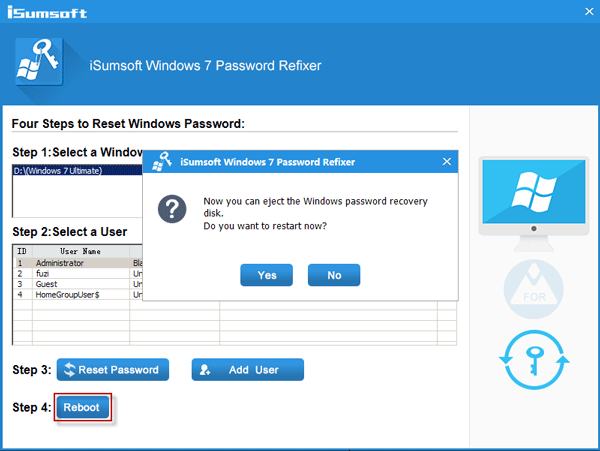Select the fuzi user row
The width and height of the screenshot is (600, 451).
click(x=78, y=274)
